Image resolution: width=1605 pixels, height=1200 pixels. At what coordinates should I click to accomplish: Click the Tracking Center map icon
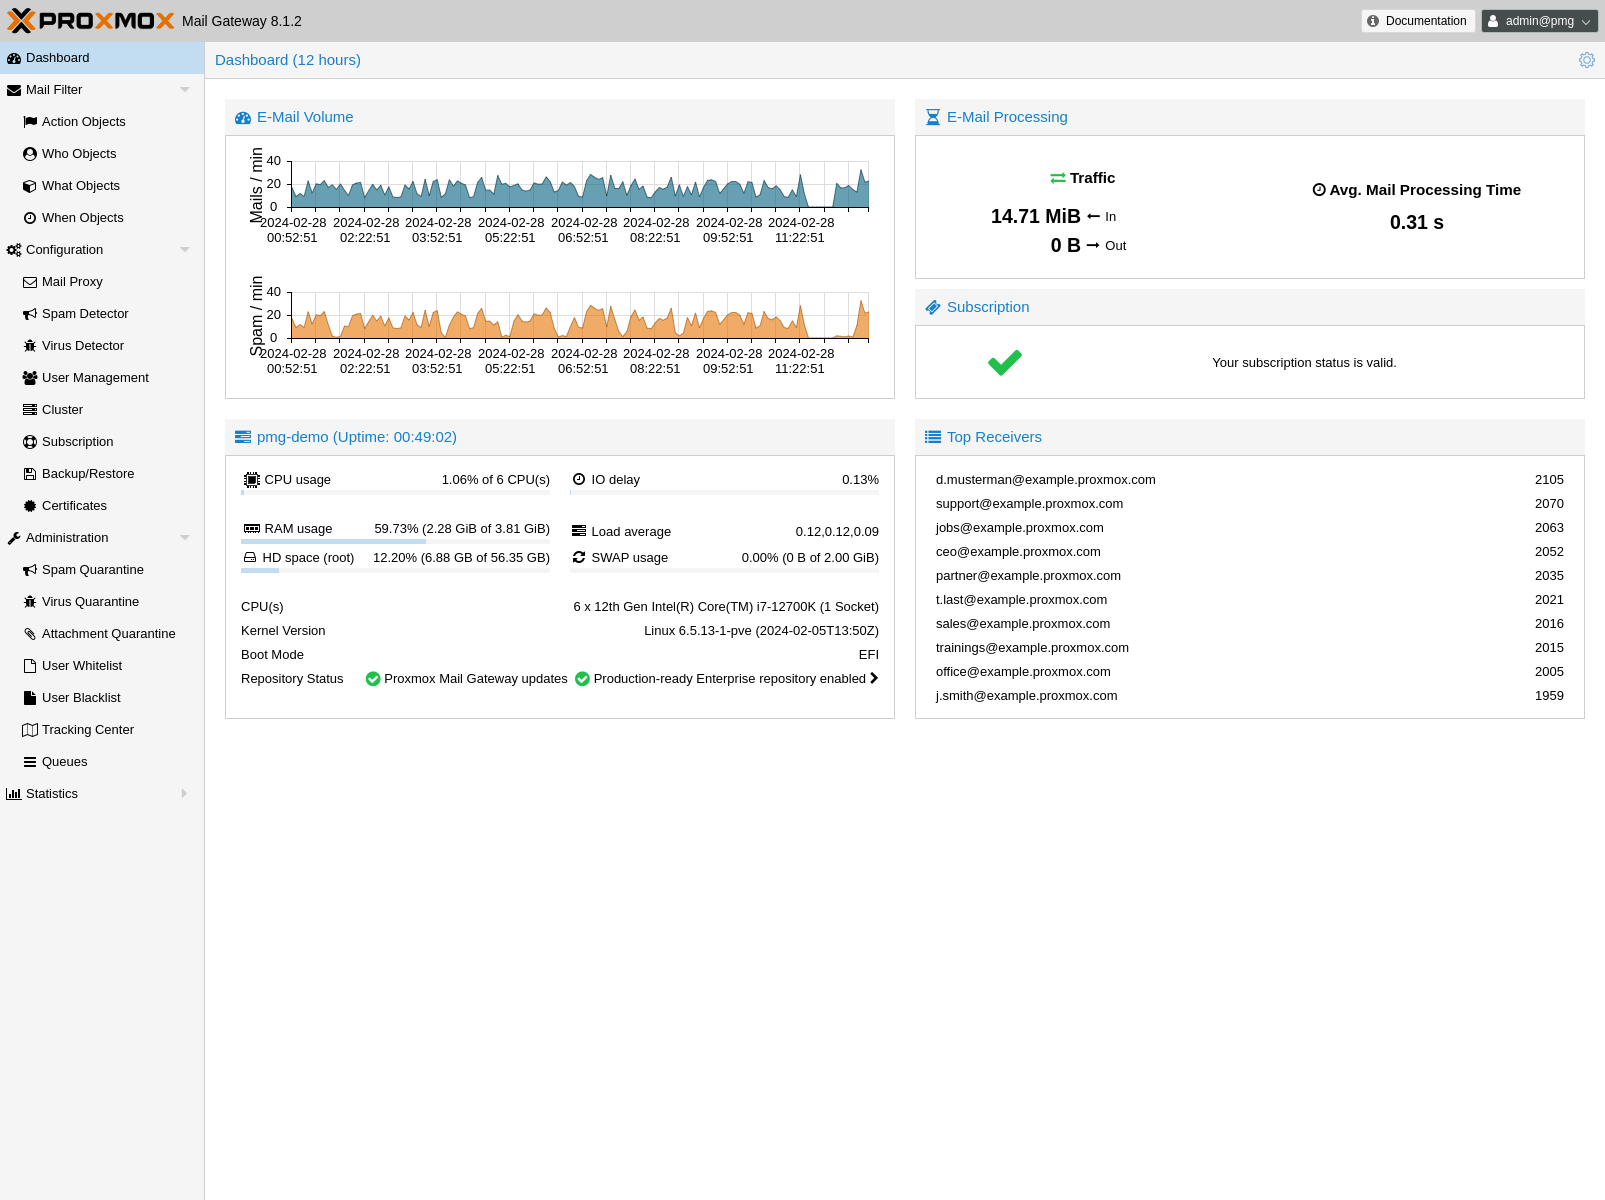[x=30, y=730]
